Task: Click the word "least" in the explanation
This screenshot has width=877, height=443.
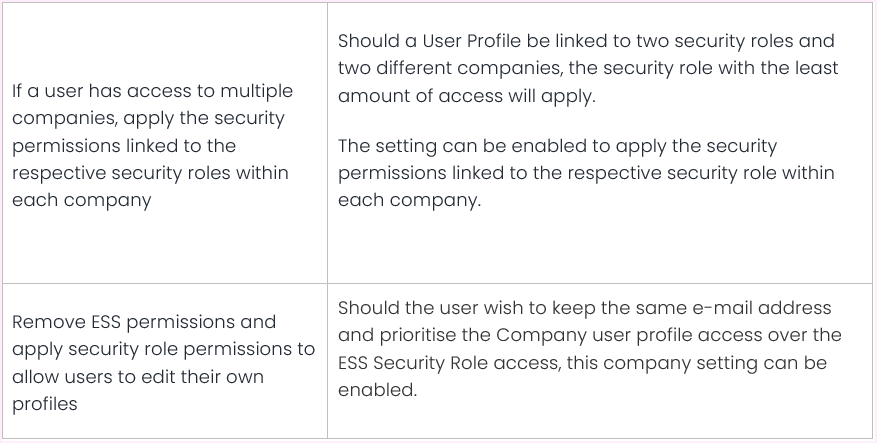Action: (x=814, y=68)
